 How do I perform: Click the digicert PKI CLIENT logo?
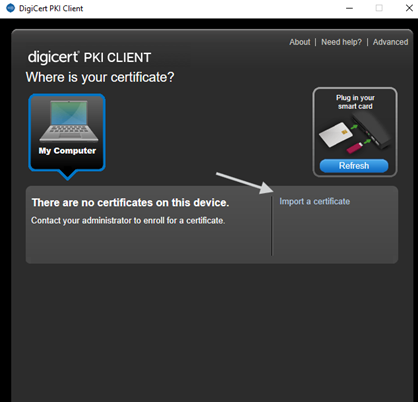pyautogui.click(x=89, y=57)
